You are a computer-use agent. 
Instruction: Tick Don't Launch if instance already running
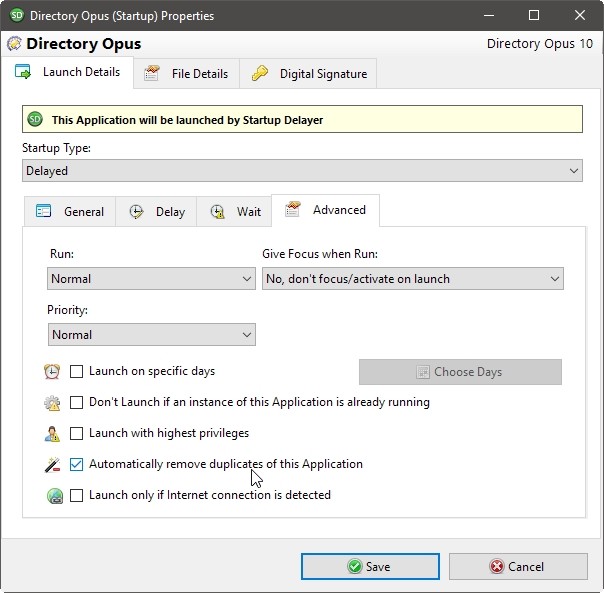tap(76, 403)
